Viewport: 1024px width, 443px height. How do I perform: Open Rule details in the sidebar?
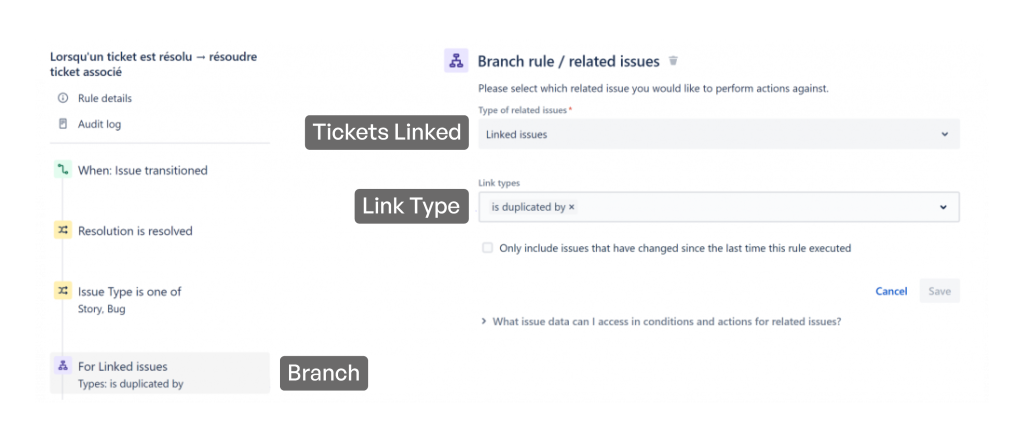pyautogui.click(x=104, y=98)
